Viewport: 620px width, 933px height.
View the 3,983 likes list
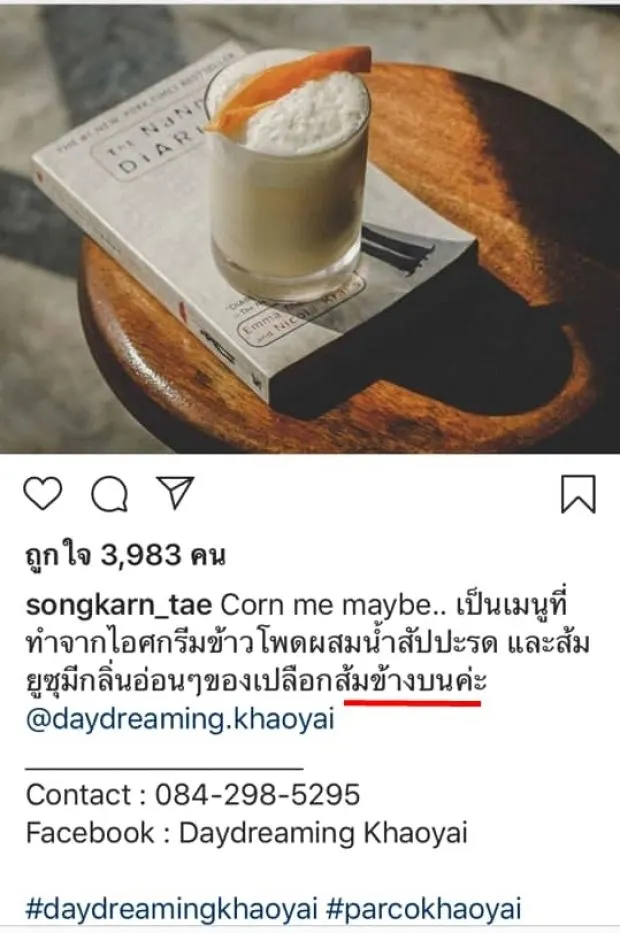pos(125,556)
